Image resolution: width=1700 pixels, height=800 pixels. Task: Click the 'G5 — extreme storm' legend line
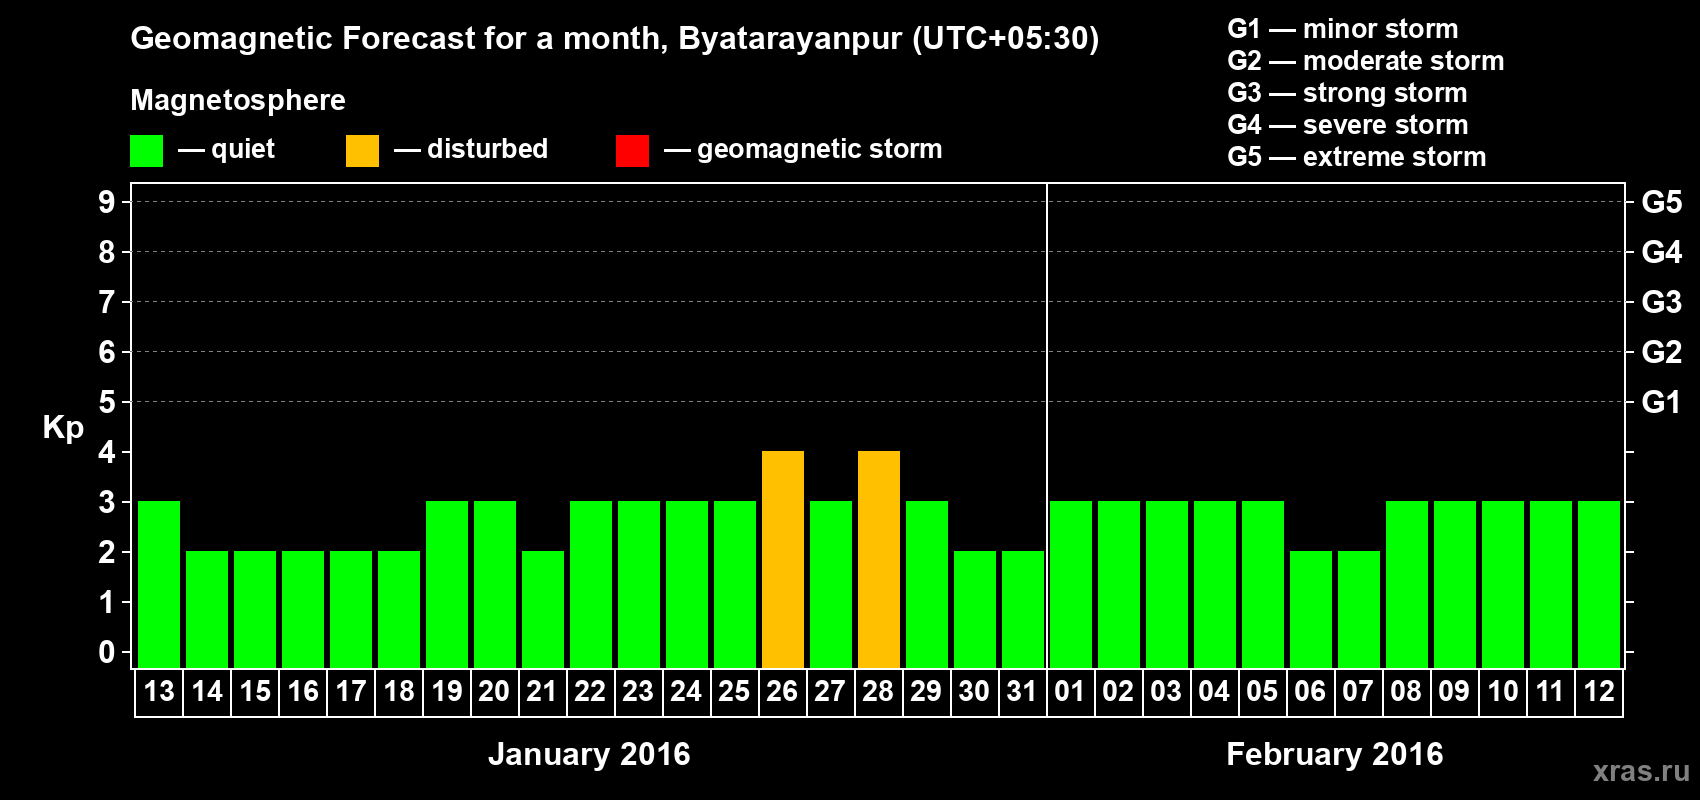[x=1357, y=157]
